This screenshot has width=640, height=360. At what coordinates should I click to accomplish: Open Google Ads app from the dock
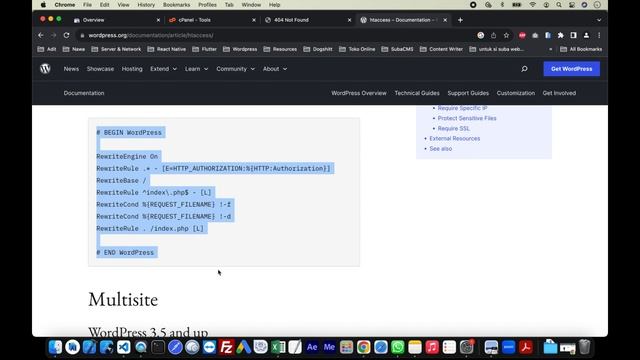pos(244,347)
